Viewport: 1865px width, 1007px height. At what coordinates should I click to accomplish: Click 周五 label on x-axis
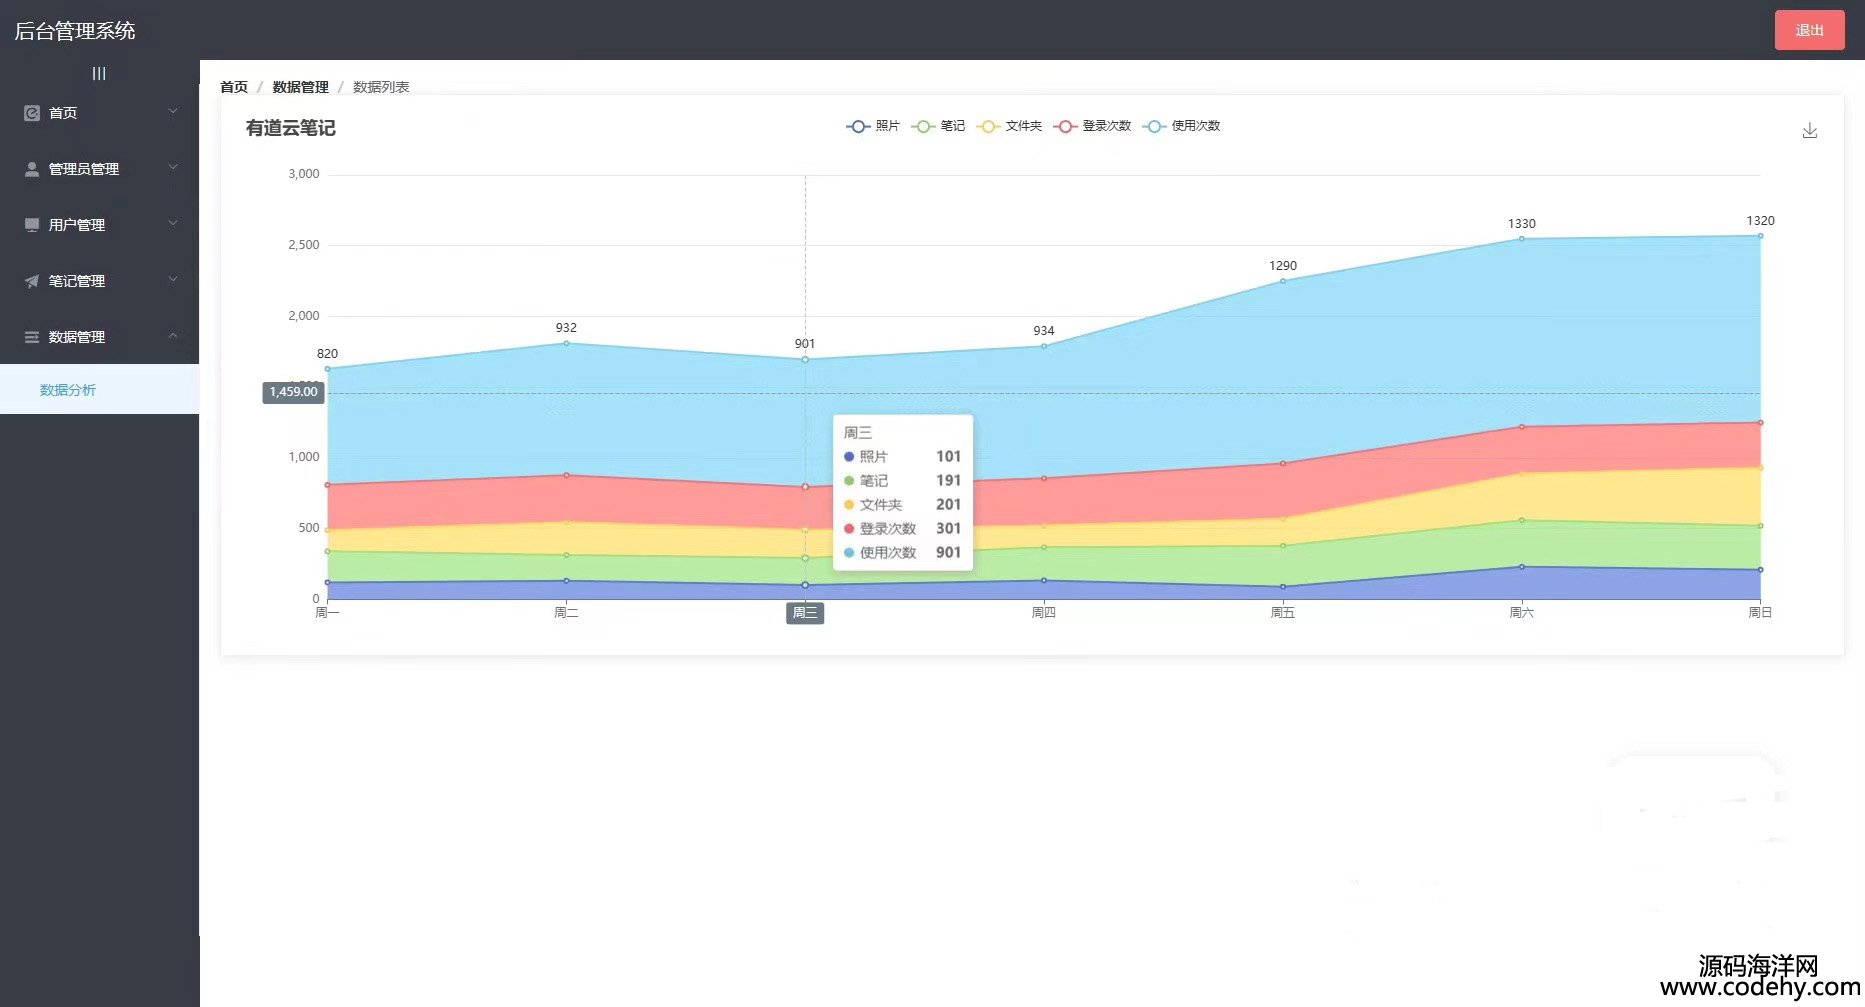pyautogui.click(x=1282, y=612)
